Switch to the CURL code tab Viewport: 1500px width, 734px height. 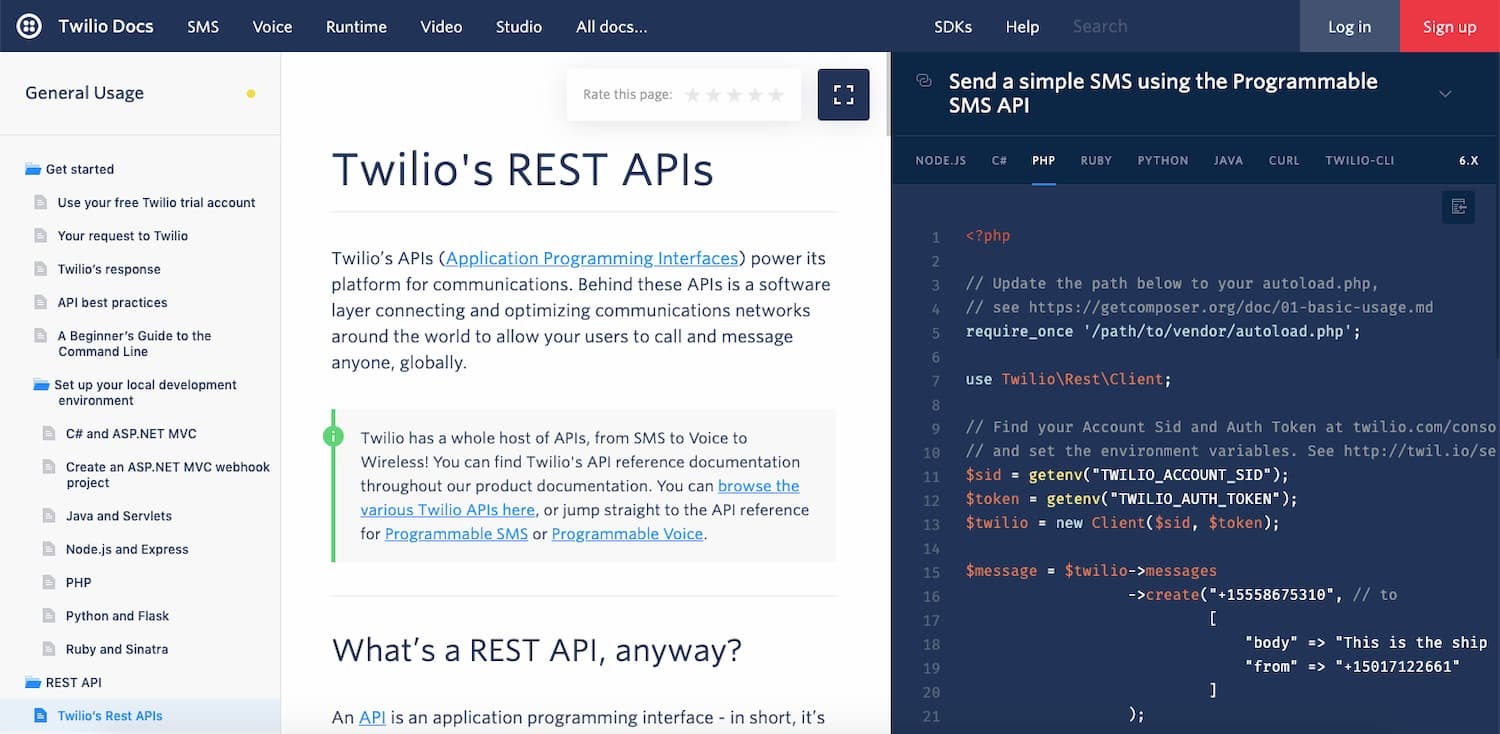coord(1284,160)
